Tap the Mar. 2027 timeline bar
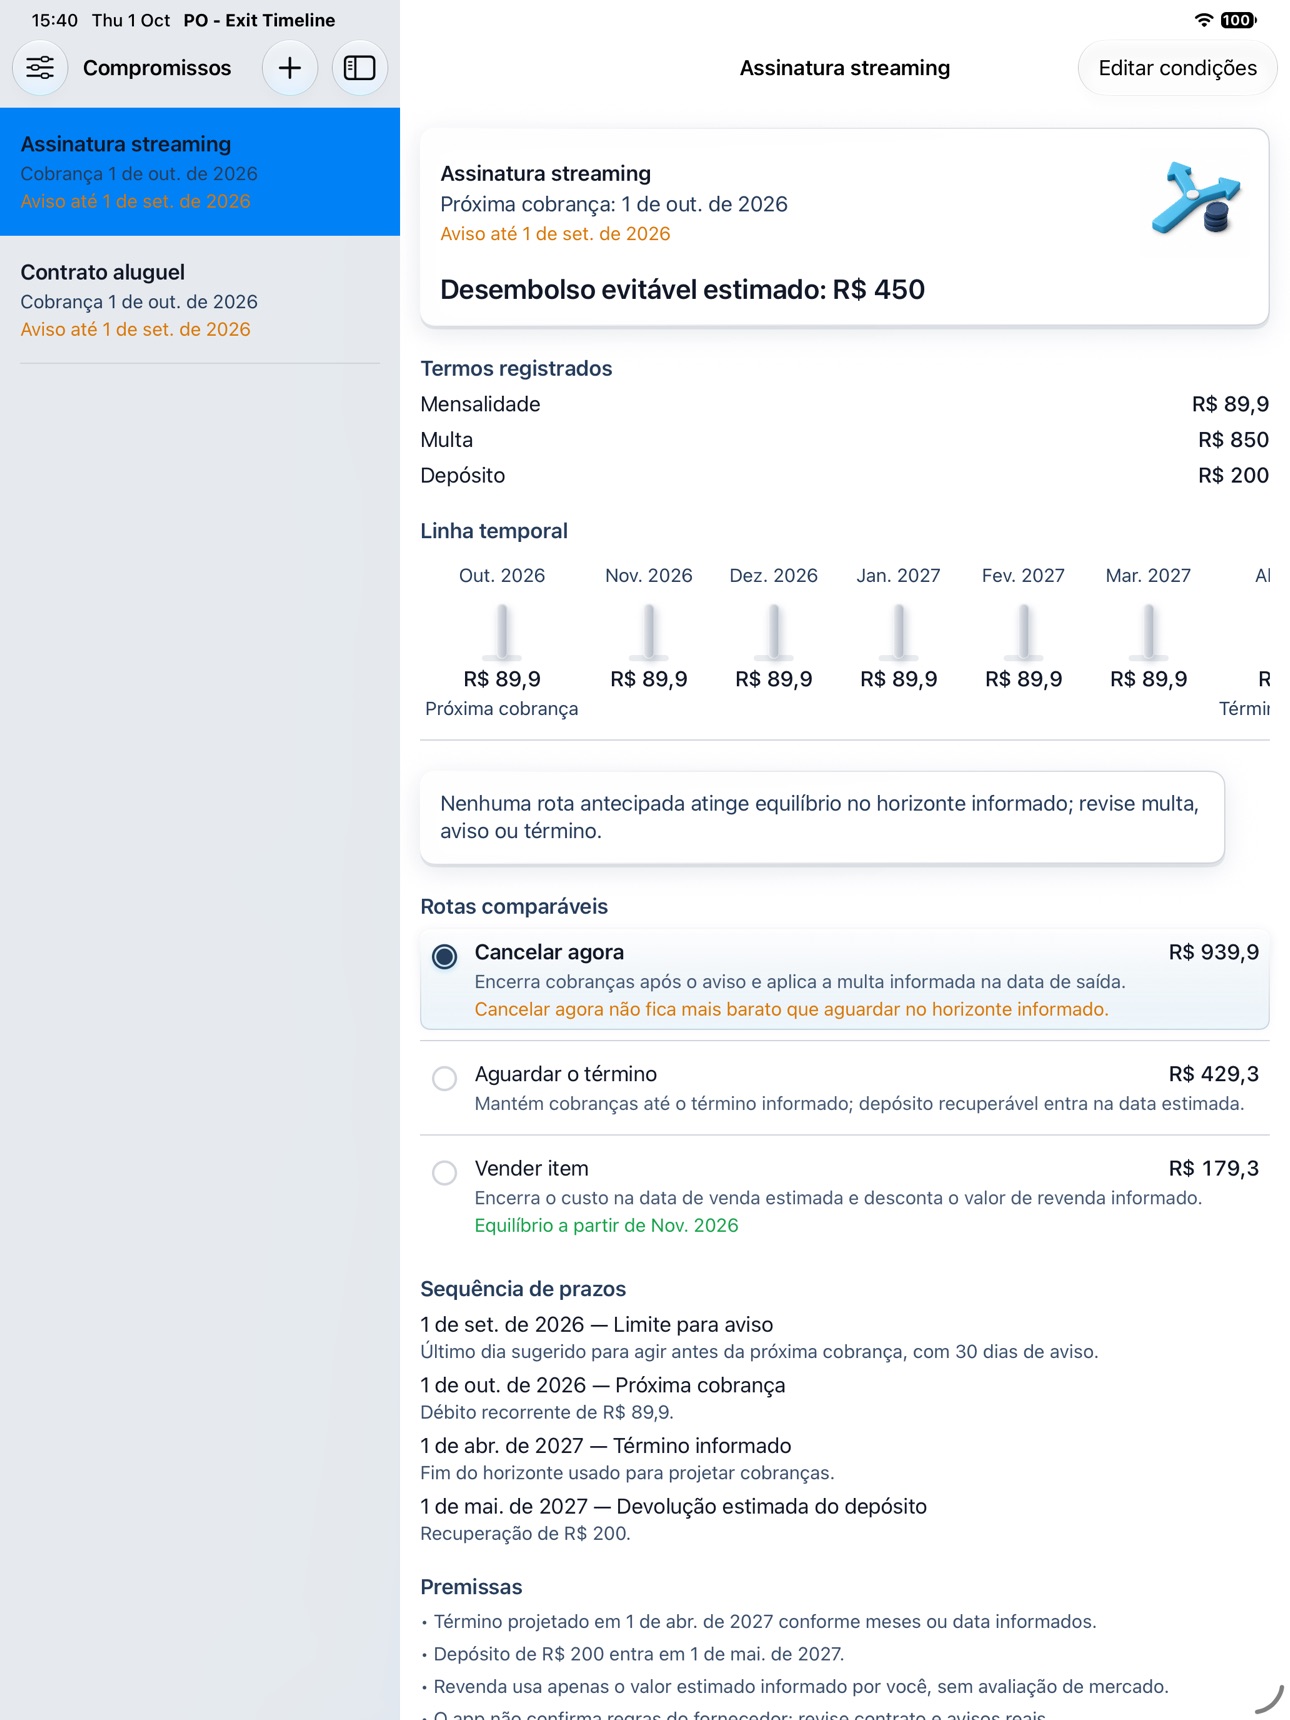 pos(1149,632)
